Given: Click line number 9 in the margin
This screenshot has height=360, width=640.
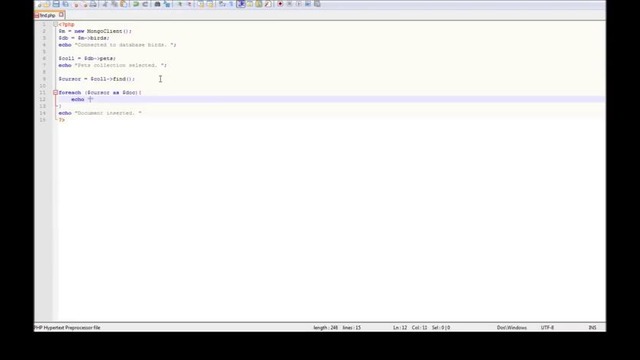Looking at the screenshot, I should point(44,79).
